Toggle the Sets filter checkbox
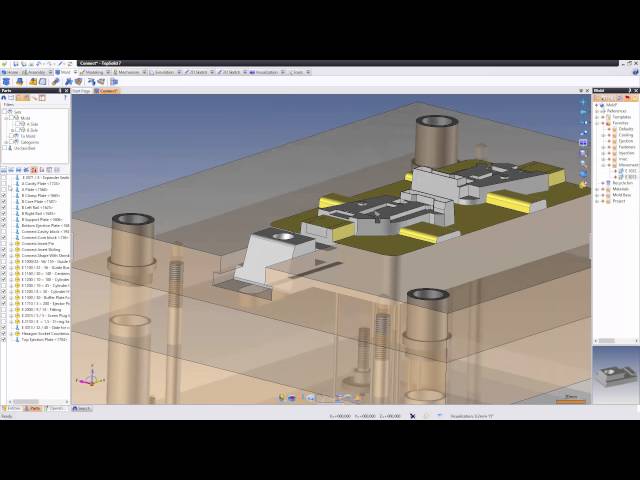This screenshot has height=480, width=640. 4,112
